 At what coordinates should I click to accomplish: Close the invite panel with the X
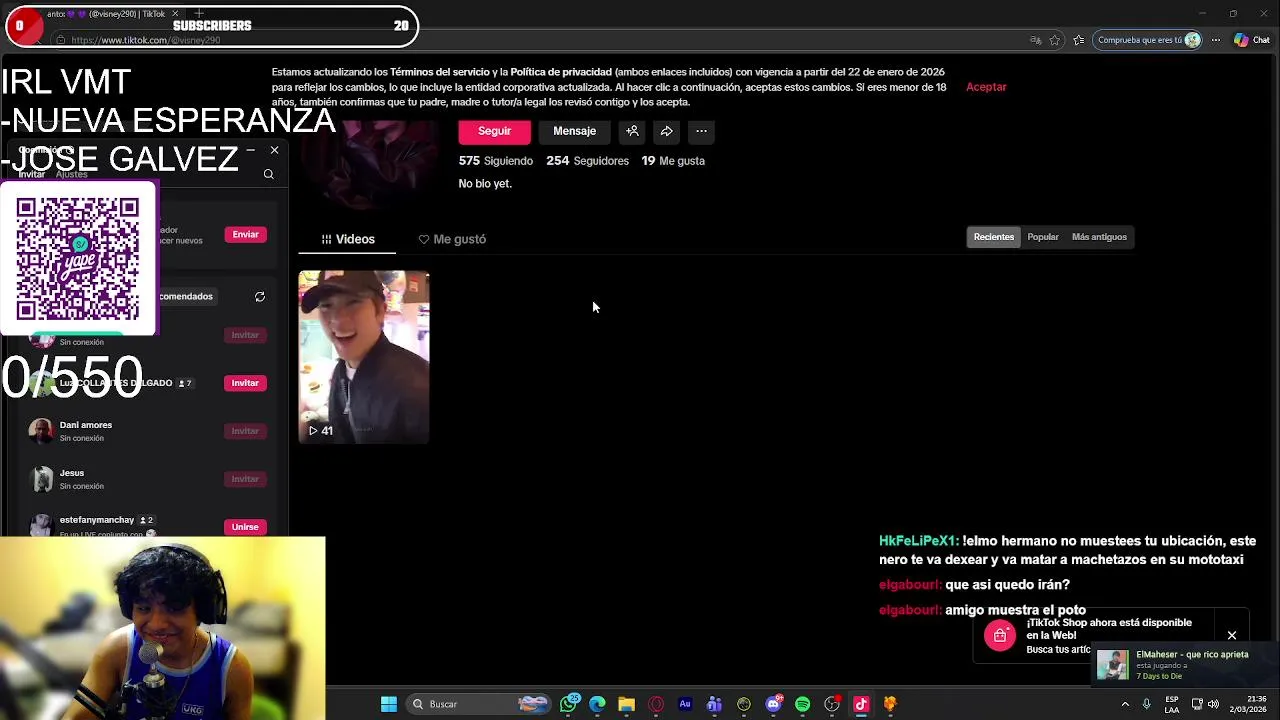click(x=274, y=150)
